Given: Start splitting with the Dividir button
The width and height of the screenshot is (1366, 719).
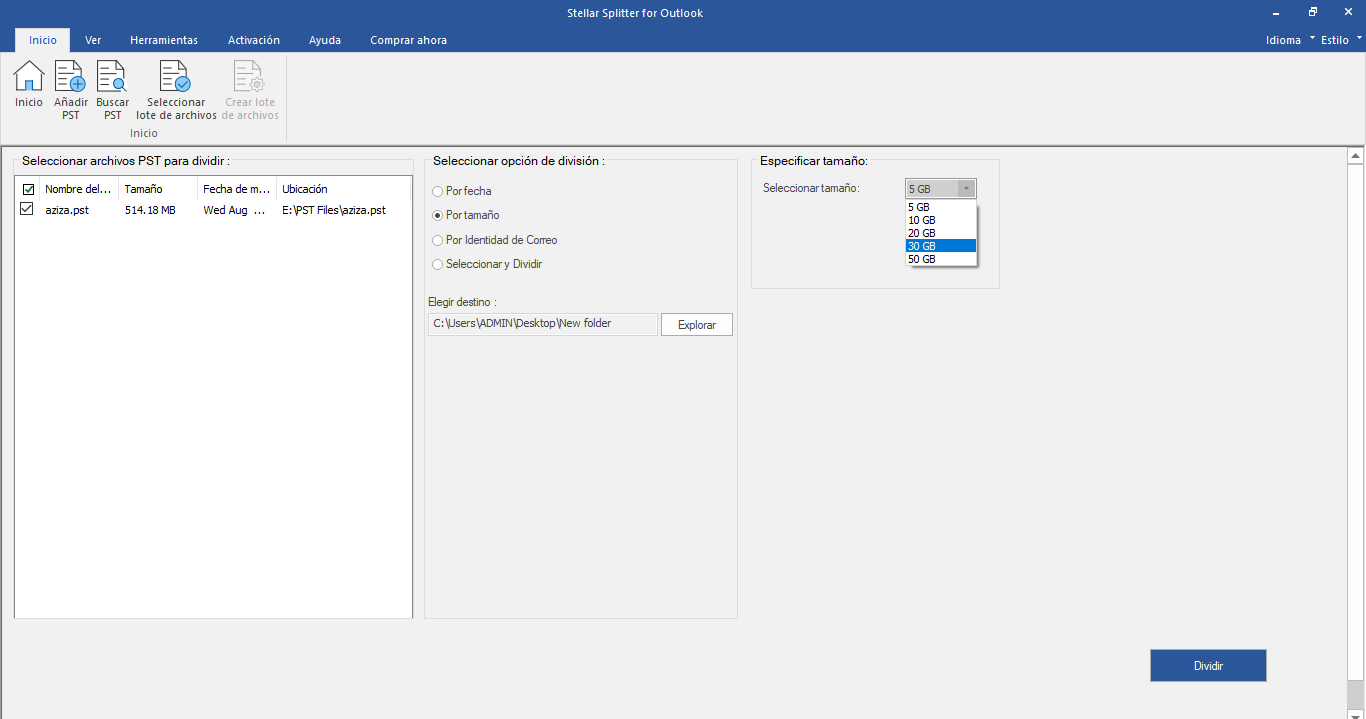Looking at the screenshot, I should pyautogui.click(x=1208, y=666).
